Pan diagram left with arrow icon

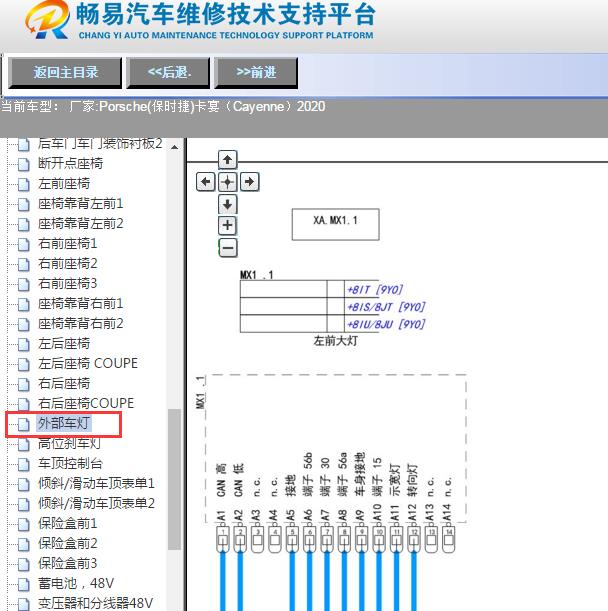click(x=205, y=182)
